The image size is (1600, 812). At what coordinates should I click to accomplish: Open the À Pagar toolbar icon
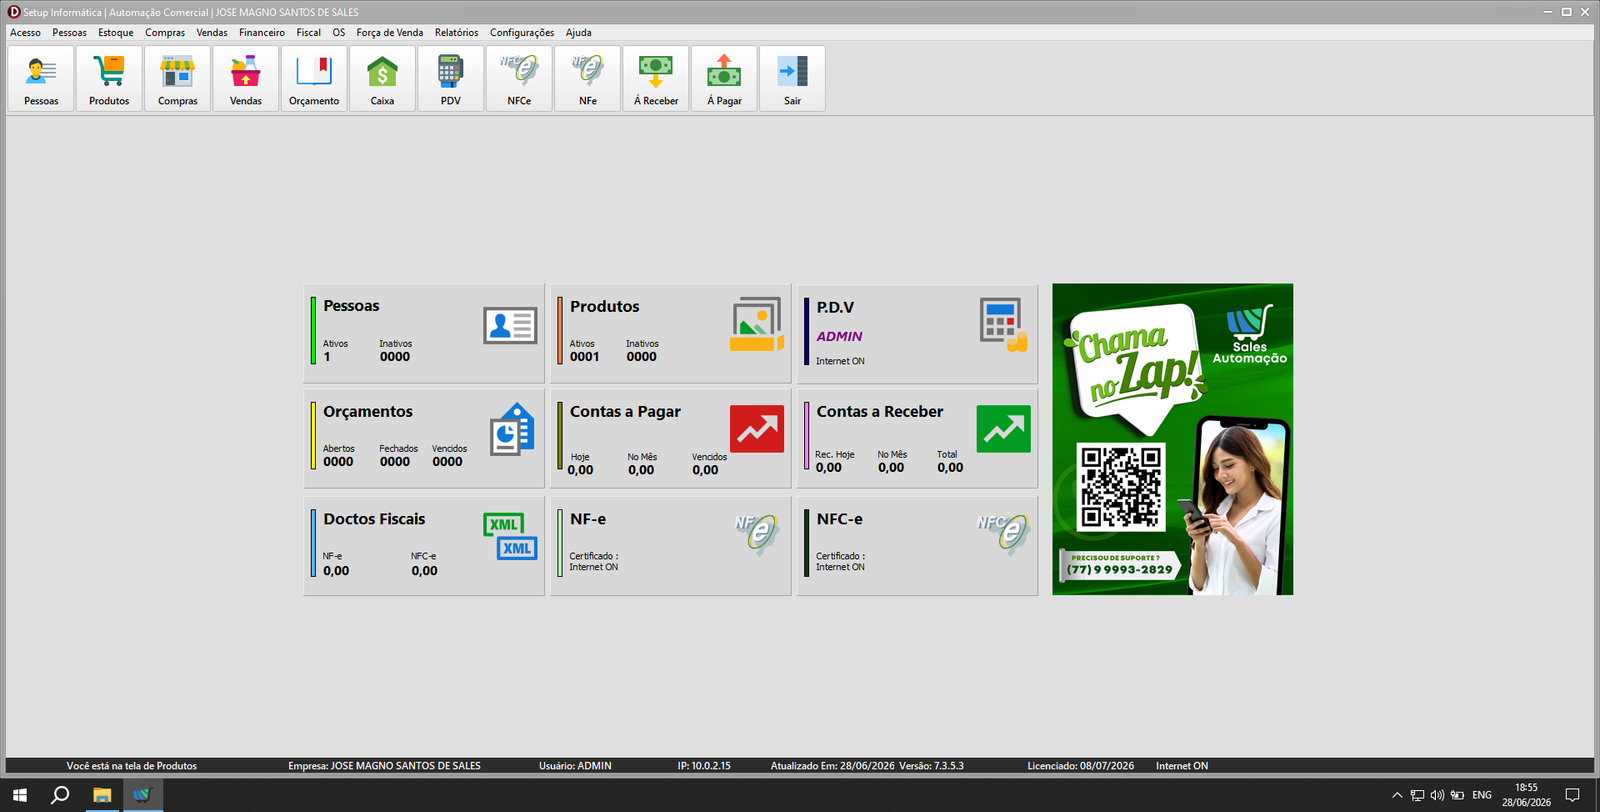tap(724, 79)
